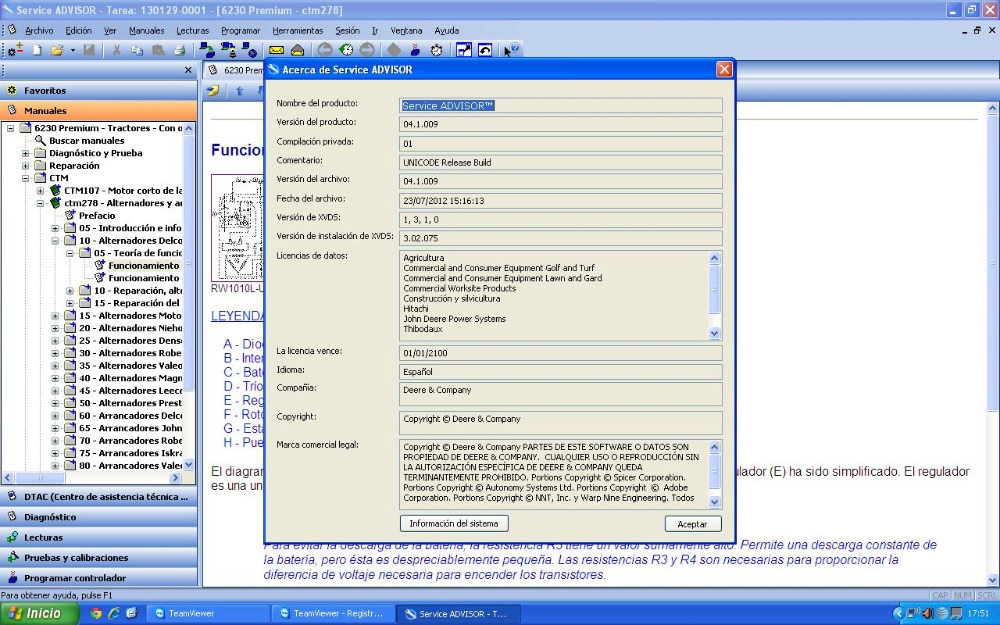Click the Print toolbar icon

pyautogui.click(x=179, y=50)
